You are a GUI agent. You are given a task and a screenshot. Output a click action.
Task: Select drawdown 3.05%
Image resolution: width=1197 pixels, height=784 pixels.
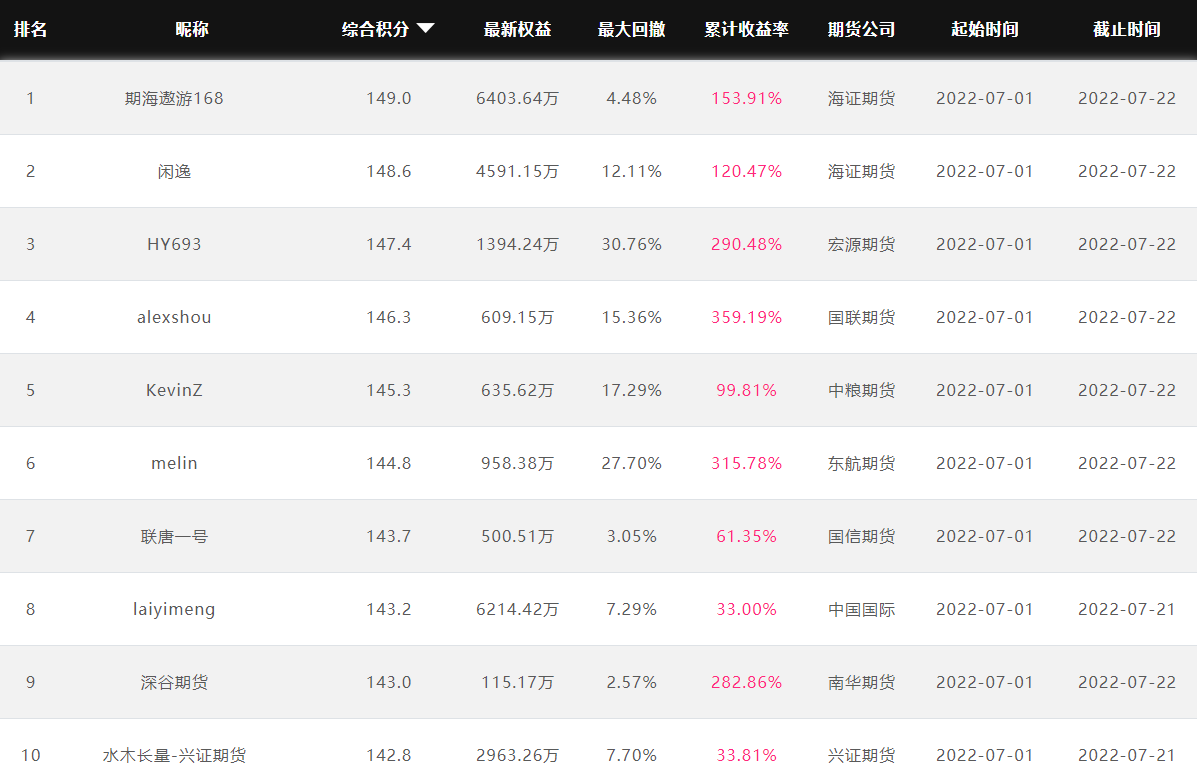[x=631, y=536]
